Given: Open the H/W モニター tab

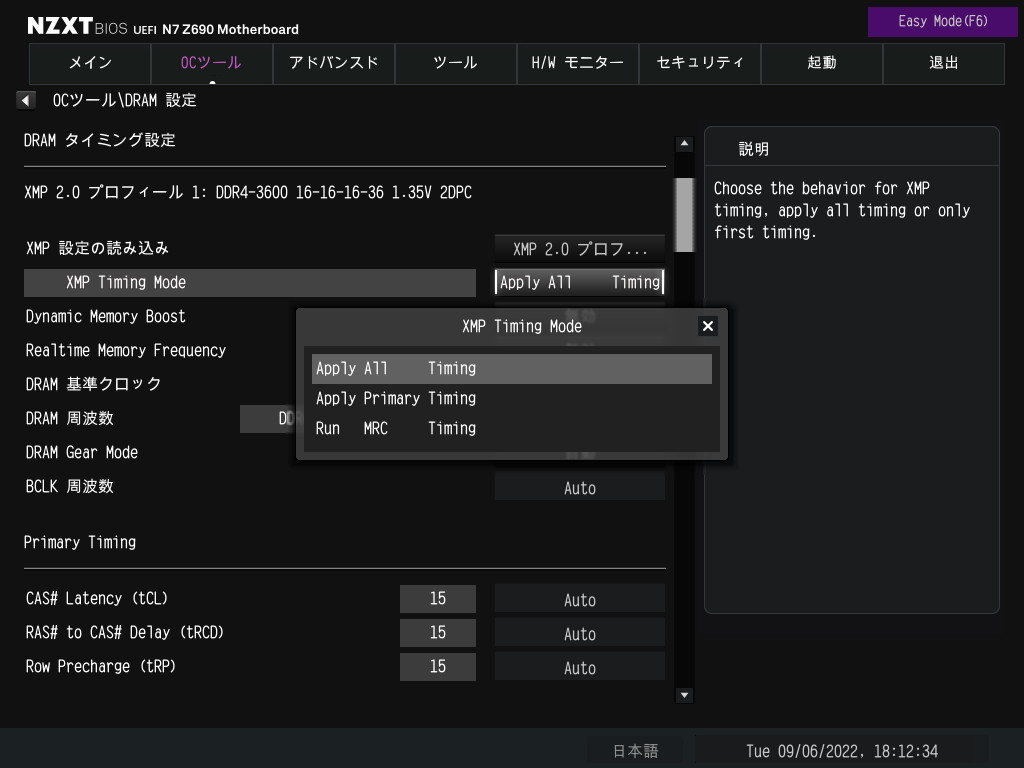Looking at the screenshot, I should 577,63.
